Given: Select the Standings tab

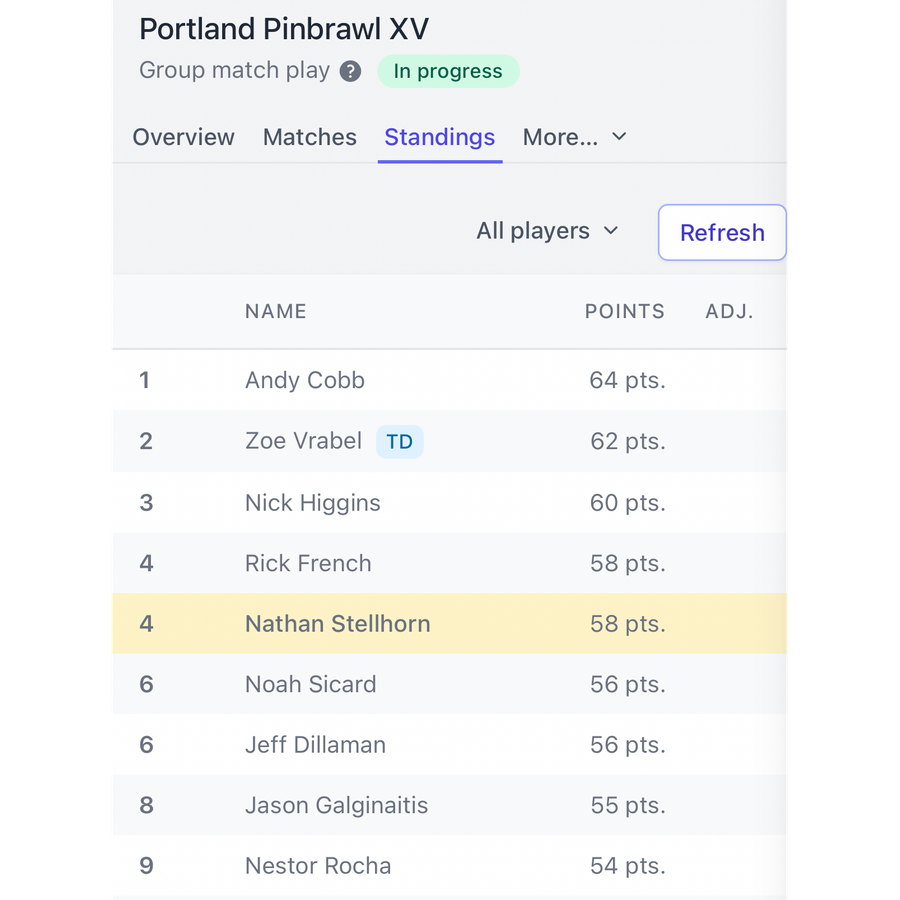Looking at the screenshot, I should tap(440, 137).
